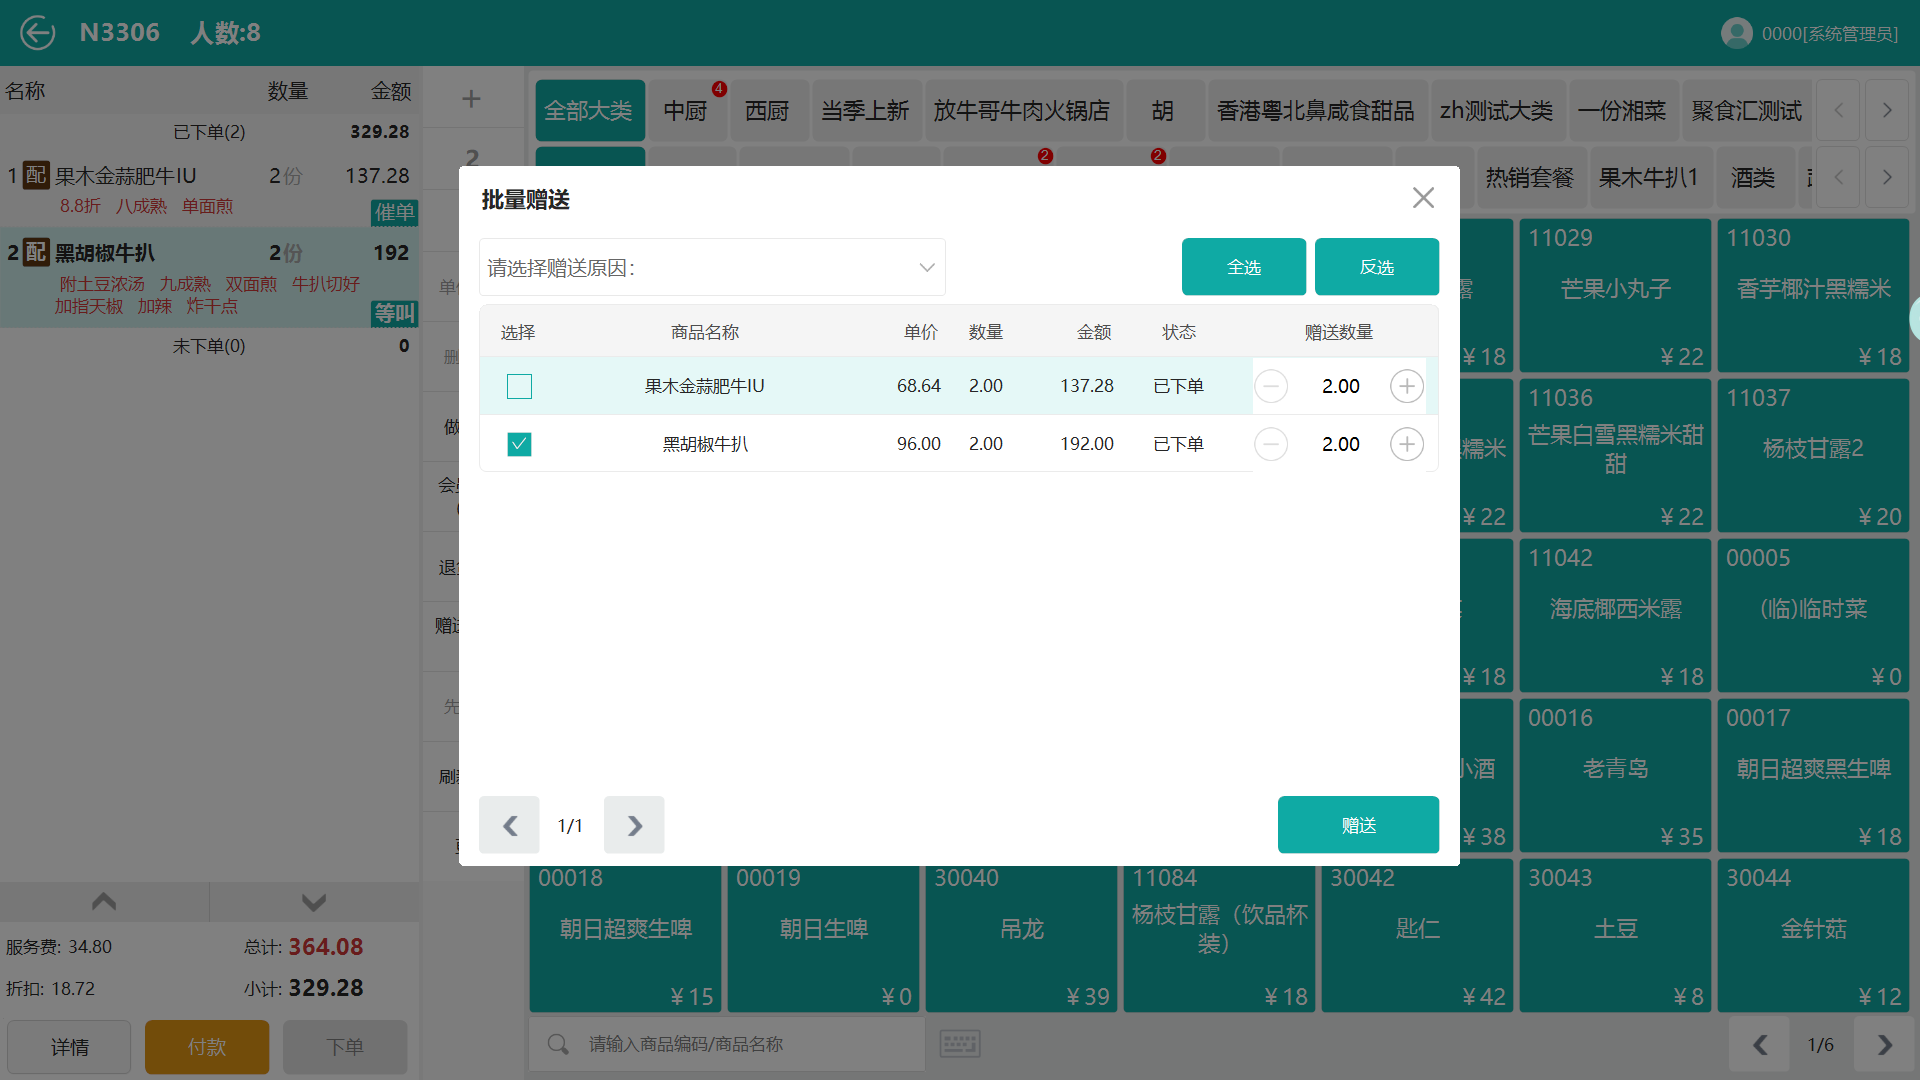This screenshot has width=1920, height=1080.
Task: Select the 放牛哥牛肉火锅店 category tab
Action: (x=1022, y=110)
